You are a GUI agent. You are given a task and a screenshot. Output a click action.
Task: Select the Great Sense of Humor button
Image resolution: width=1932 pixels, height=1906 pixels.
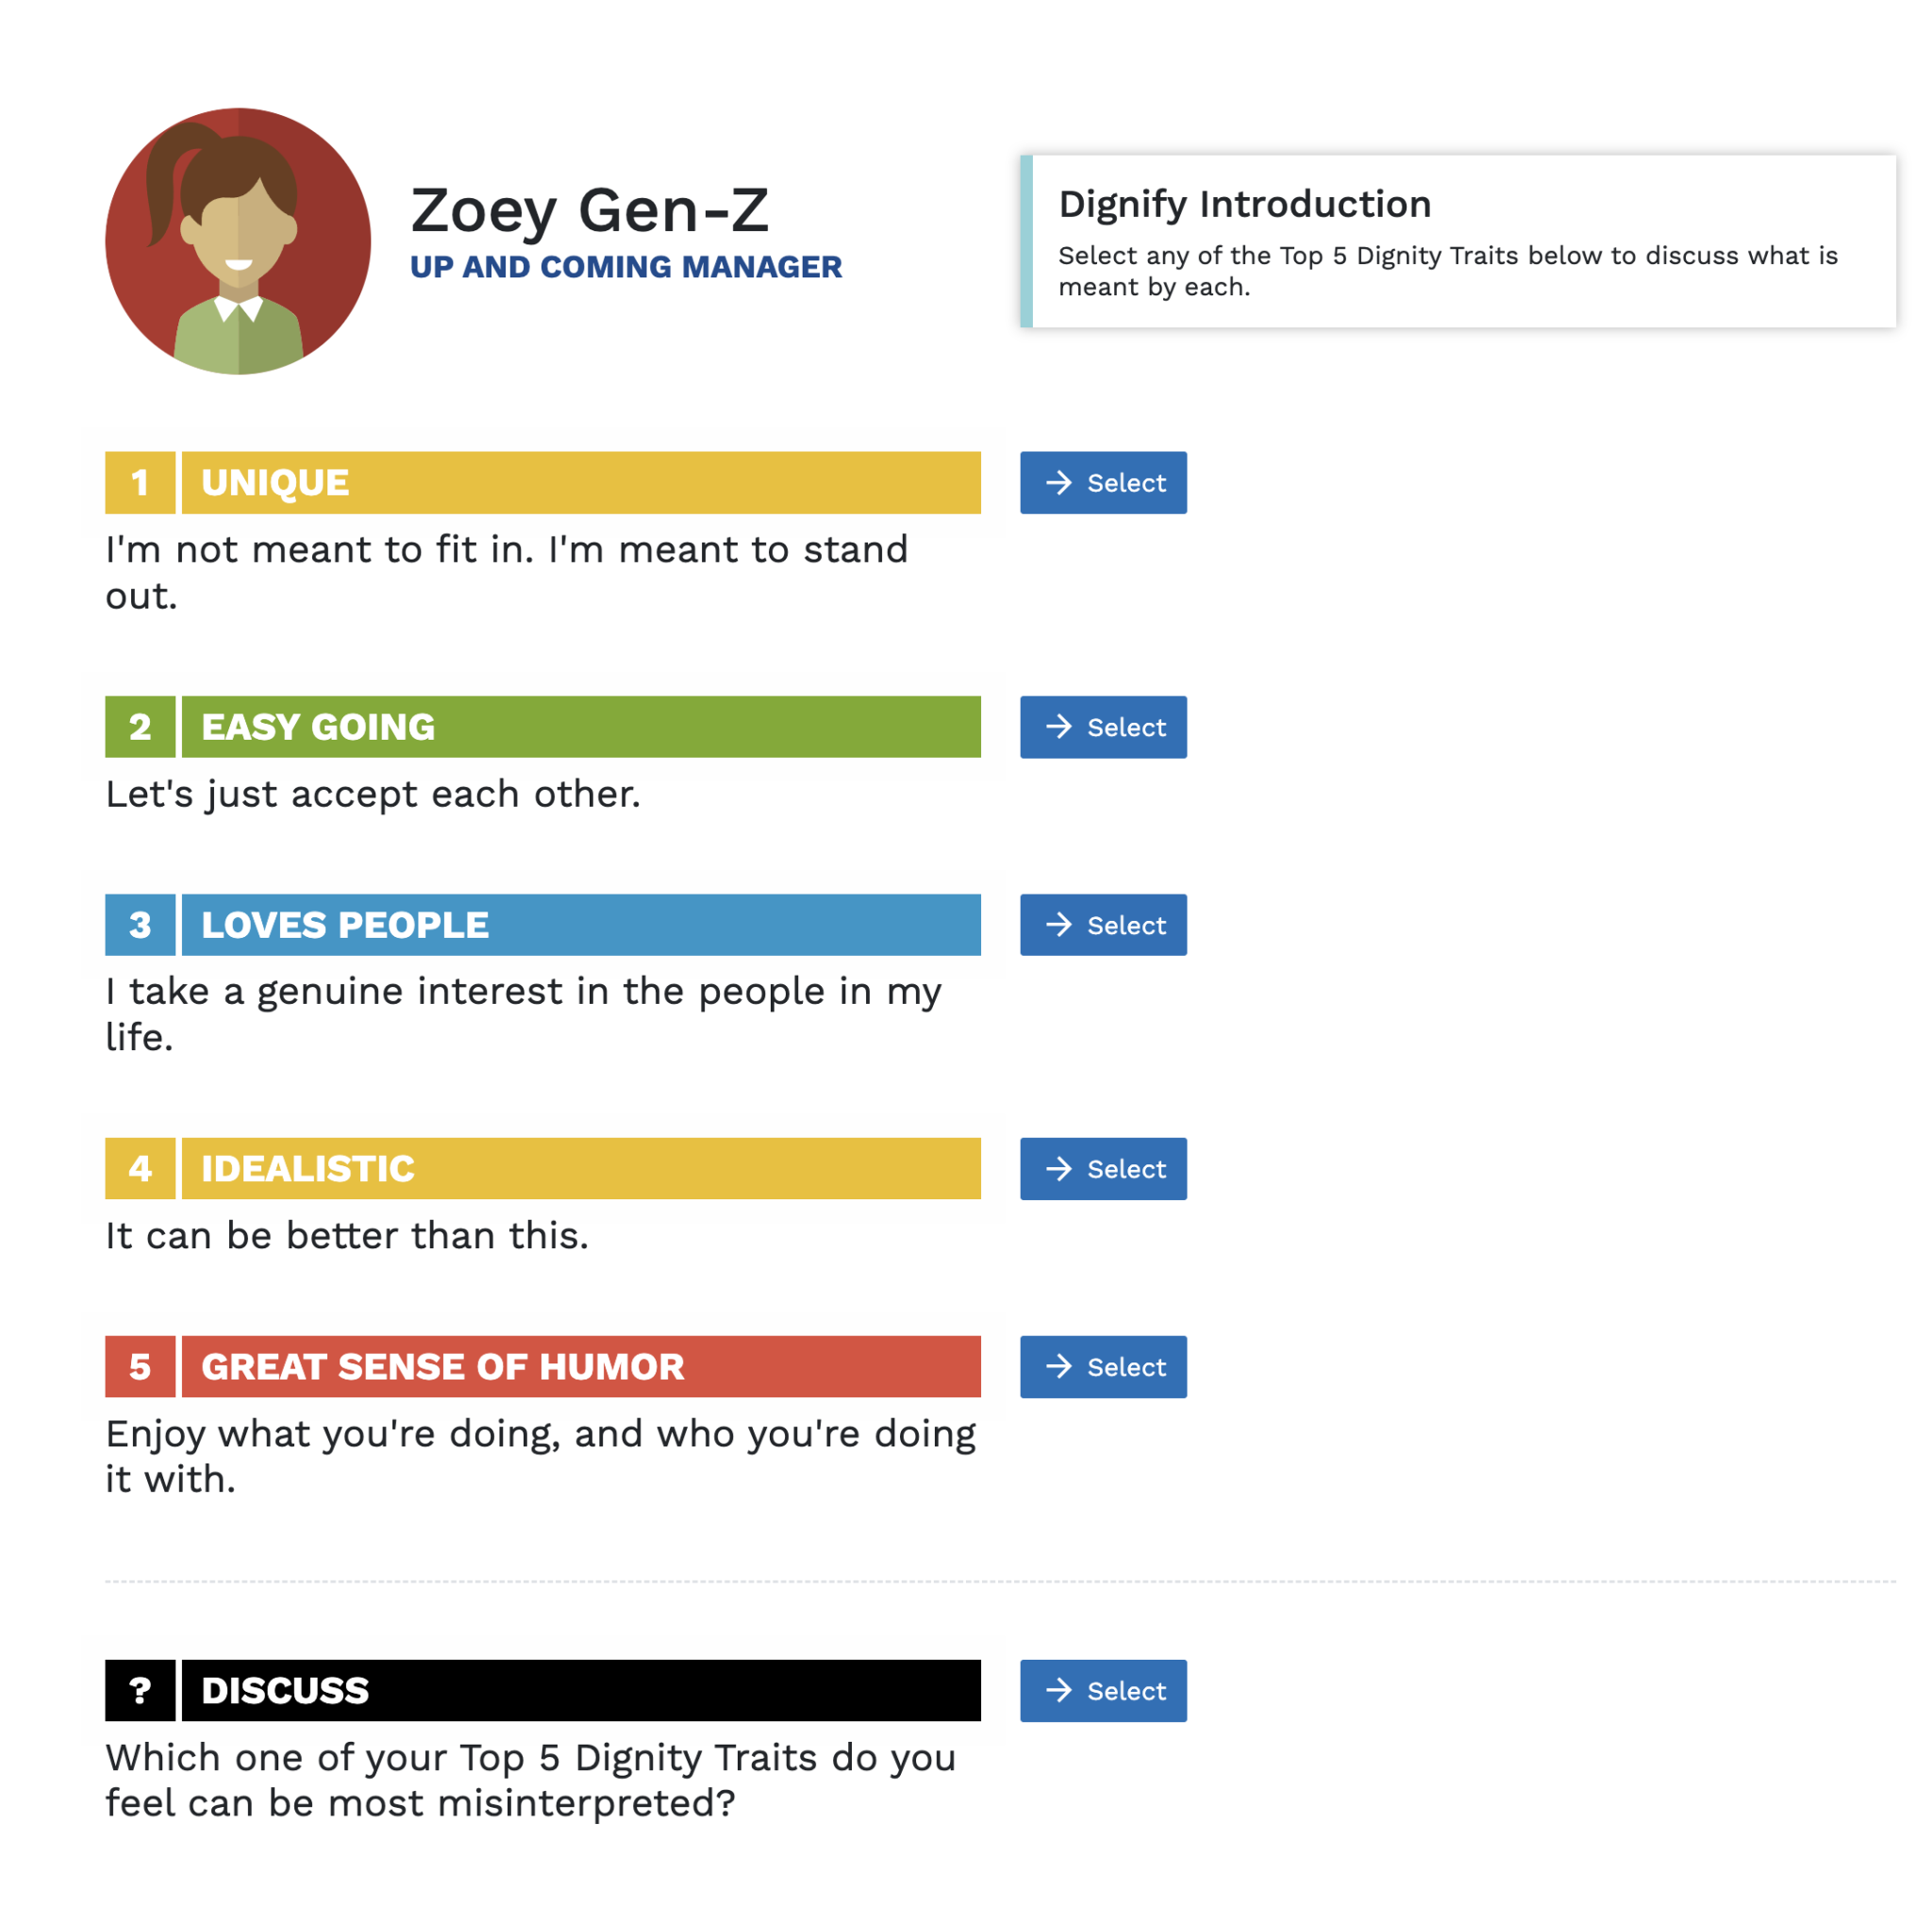coord(1102,1366)
